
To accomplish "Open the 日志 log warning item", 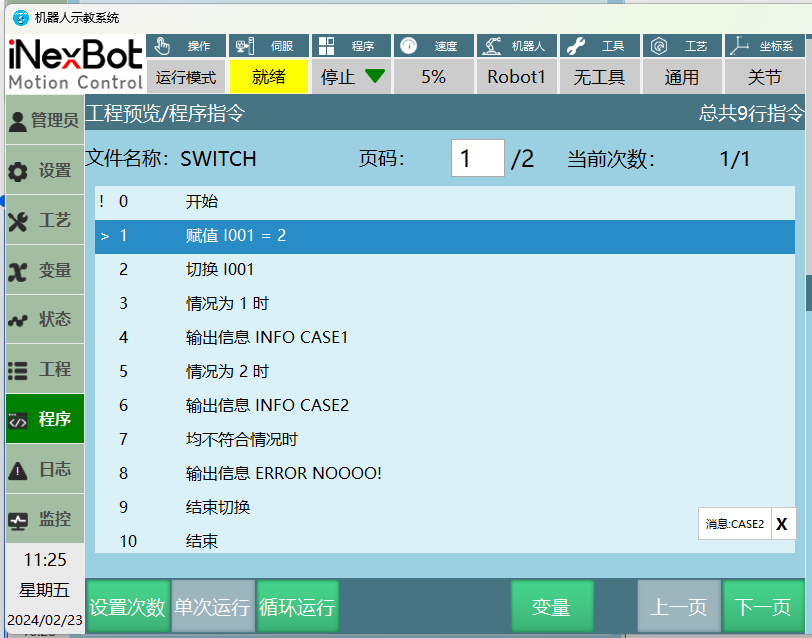I will point(44,469).
